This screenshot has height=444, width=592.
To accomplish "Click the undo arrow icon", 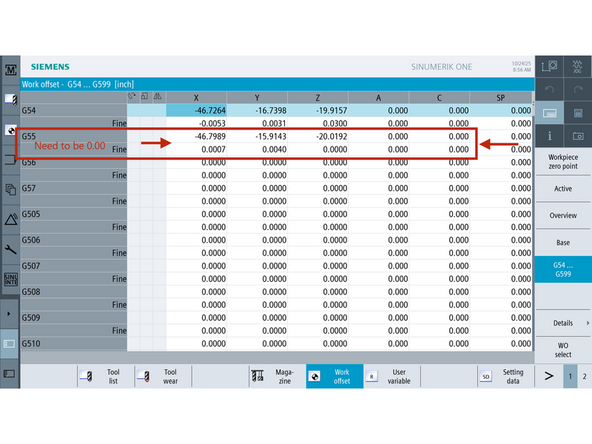I will [549, 89].
